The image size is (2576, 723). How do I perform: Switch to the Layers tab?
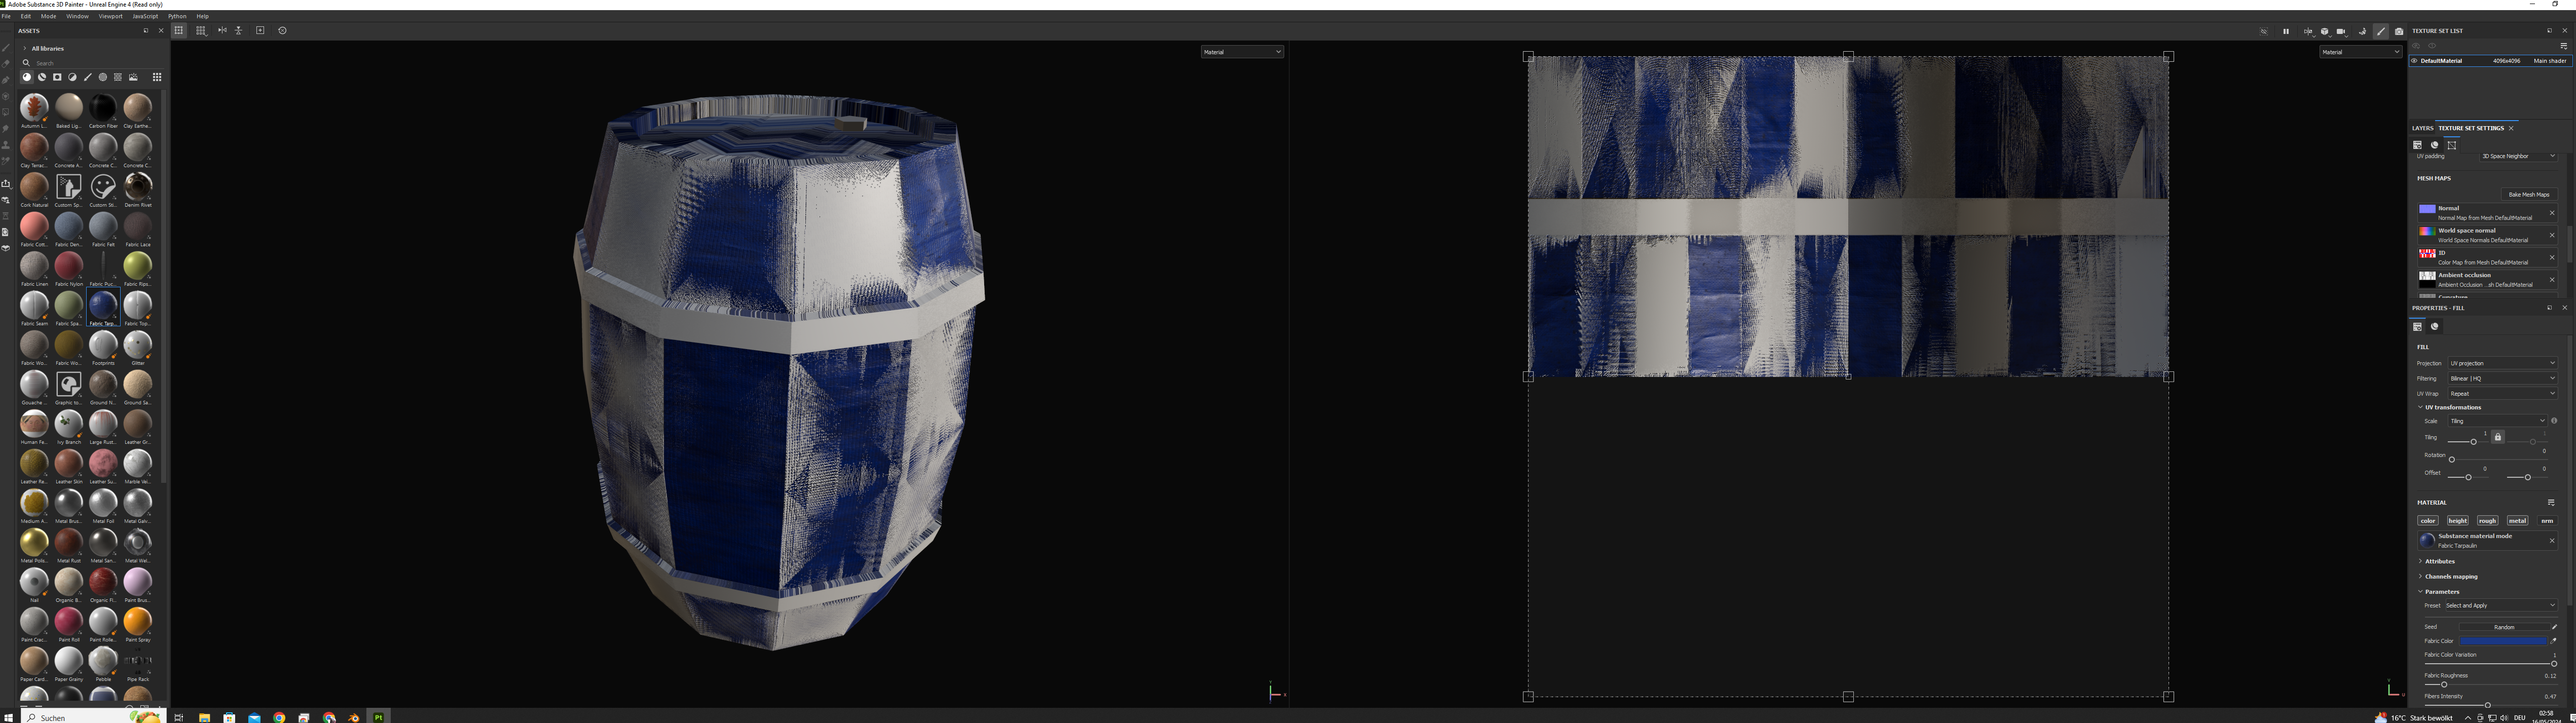pos(2422,128)
